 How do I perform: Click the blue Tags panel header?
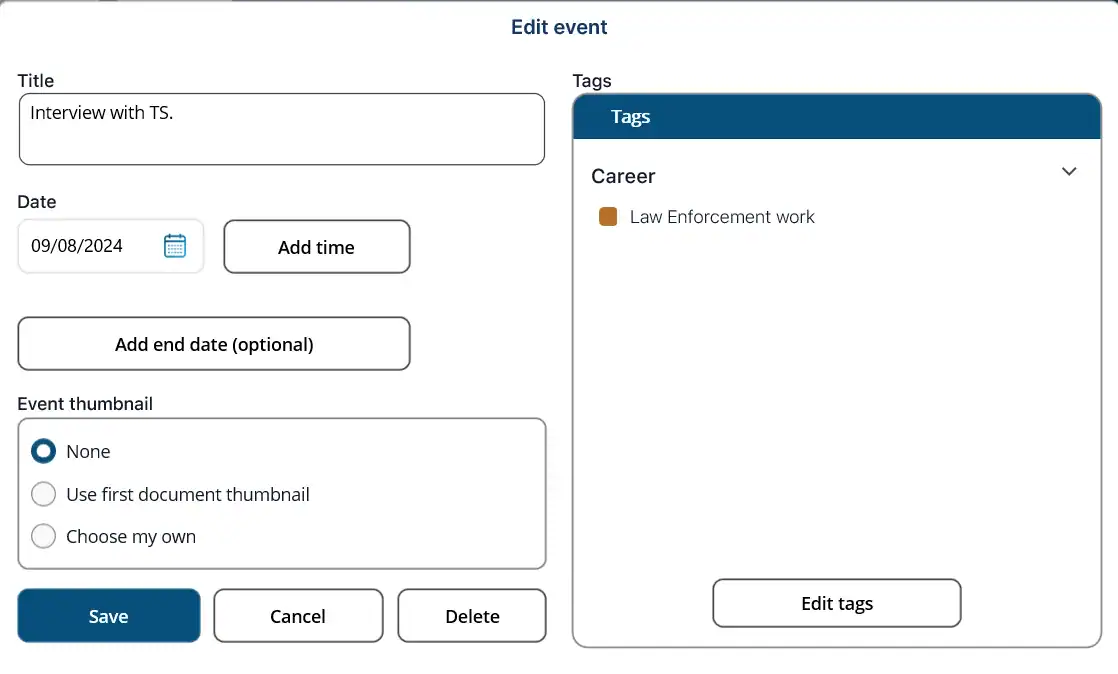click(x=837, y=117)
